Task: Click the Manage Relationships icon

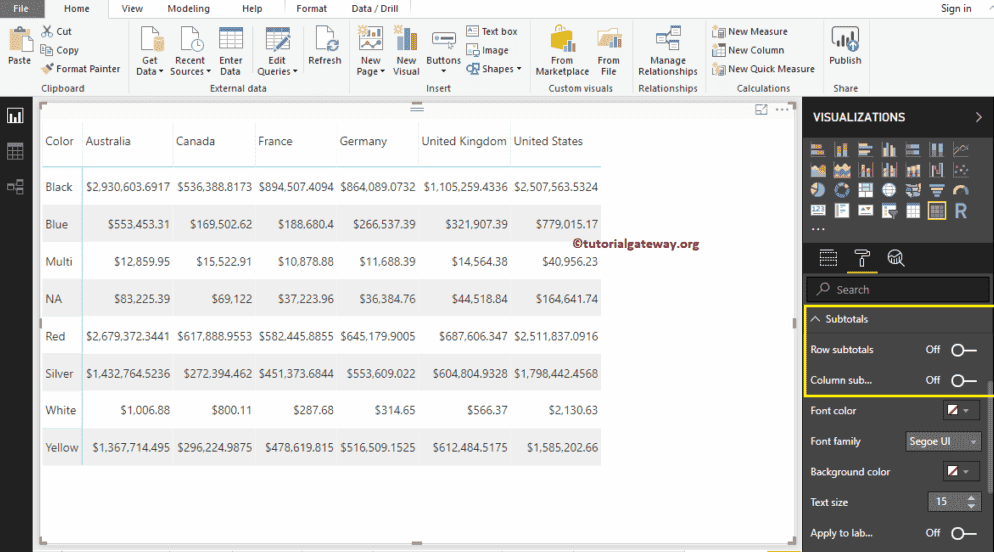Action: [668, 52]
